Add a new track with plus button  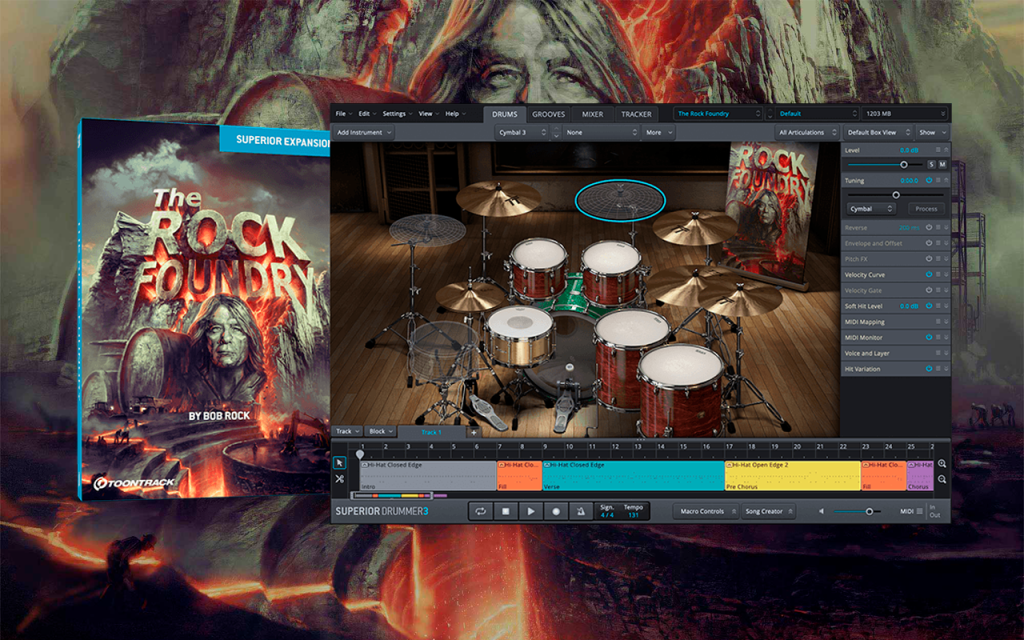coord(473,432)
